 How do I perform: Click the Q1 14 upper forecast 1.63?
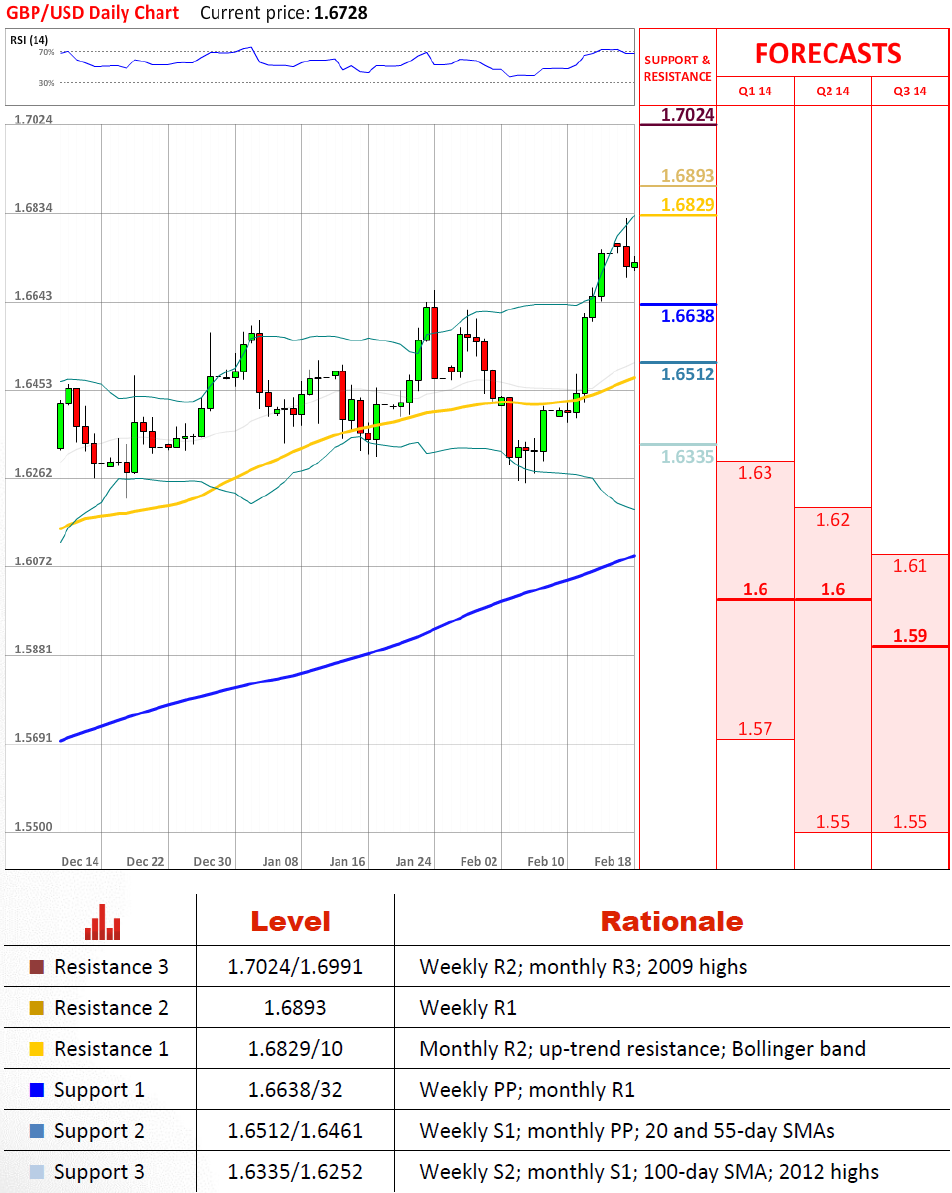coord(755,473)
